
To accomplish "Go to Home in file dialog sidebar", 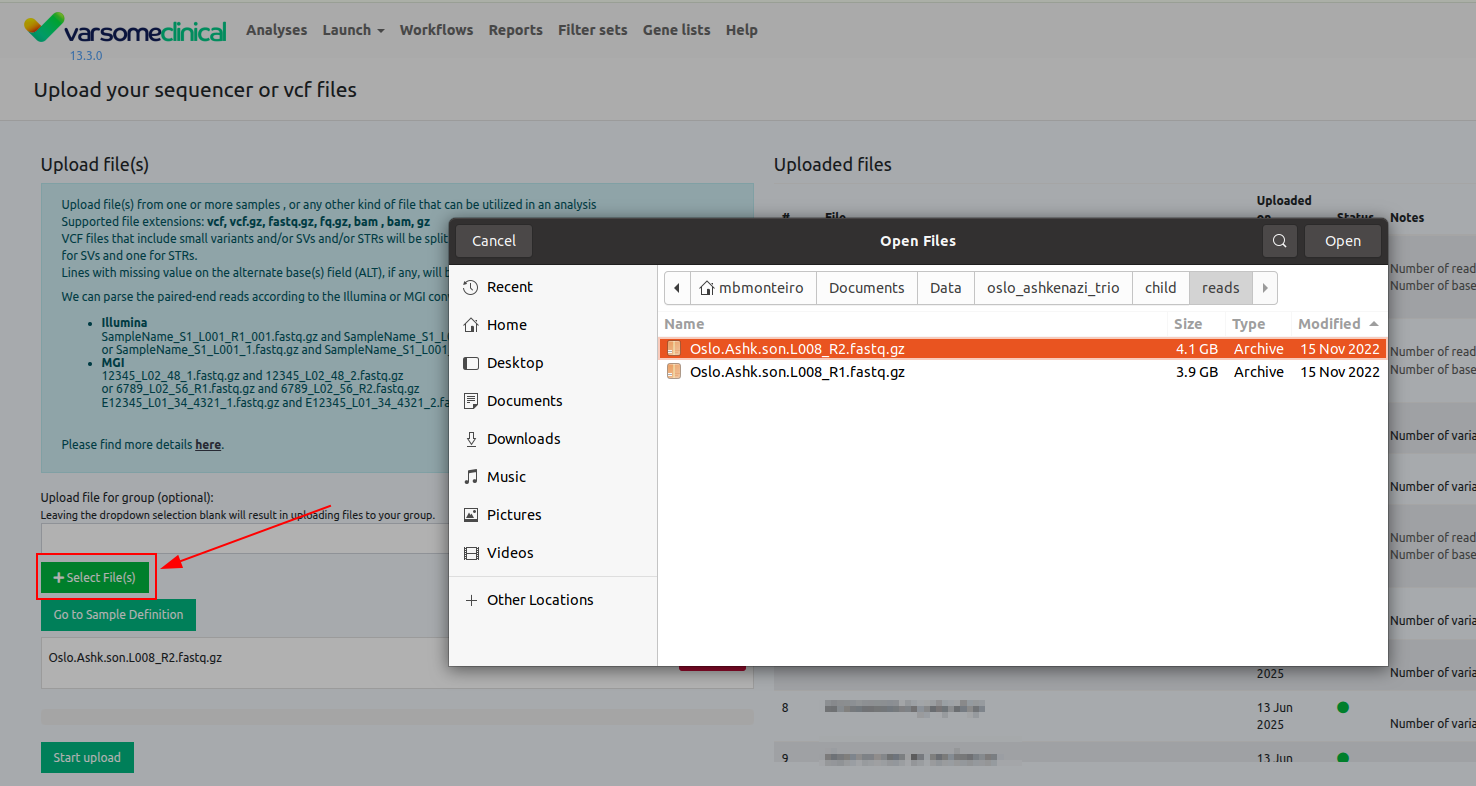I will 506,325.
